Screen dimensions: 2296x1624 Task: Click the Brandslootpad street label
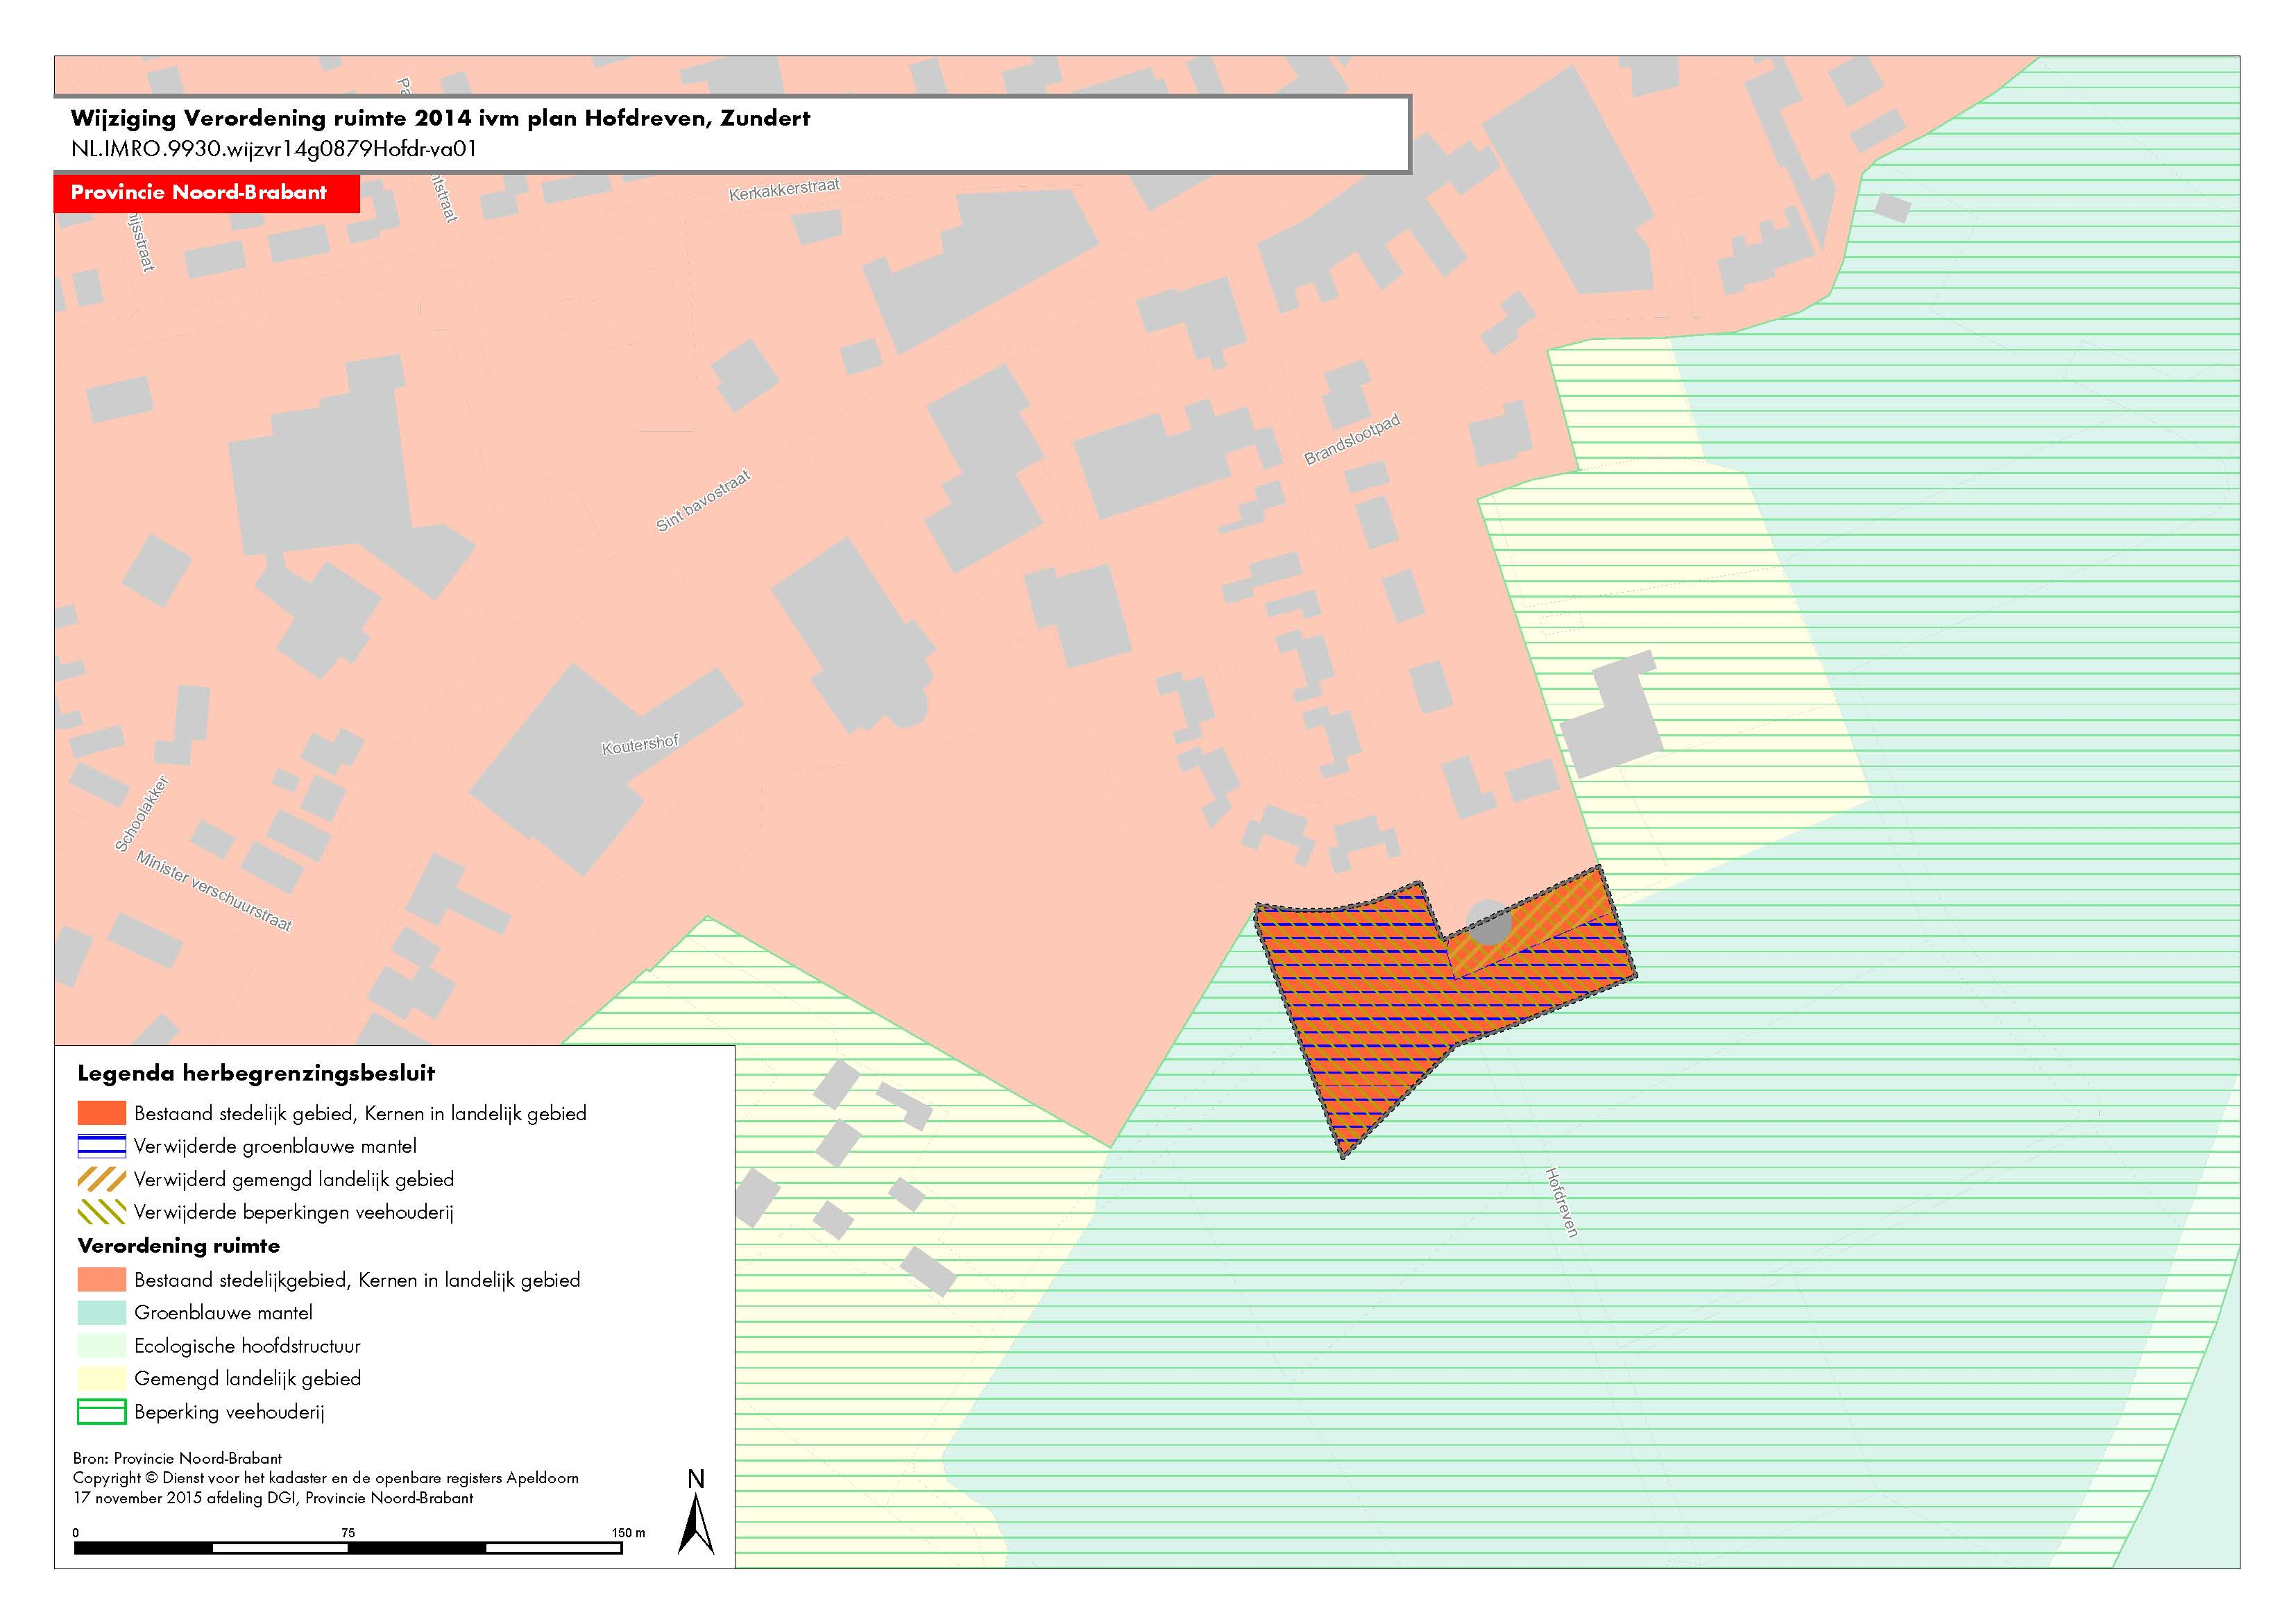coord(1352,440)
